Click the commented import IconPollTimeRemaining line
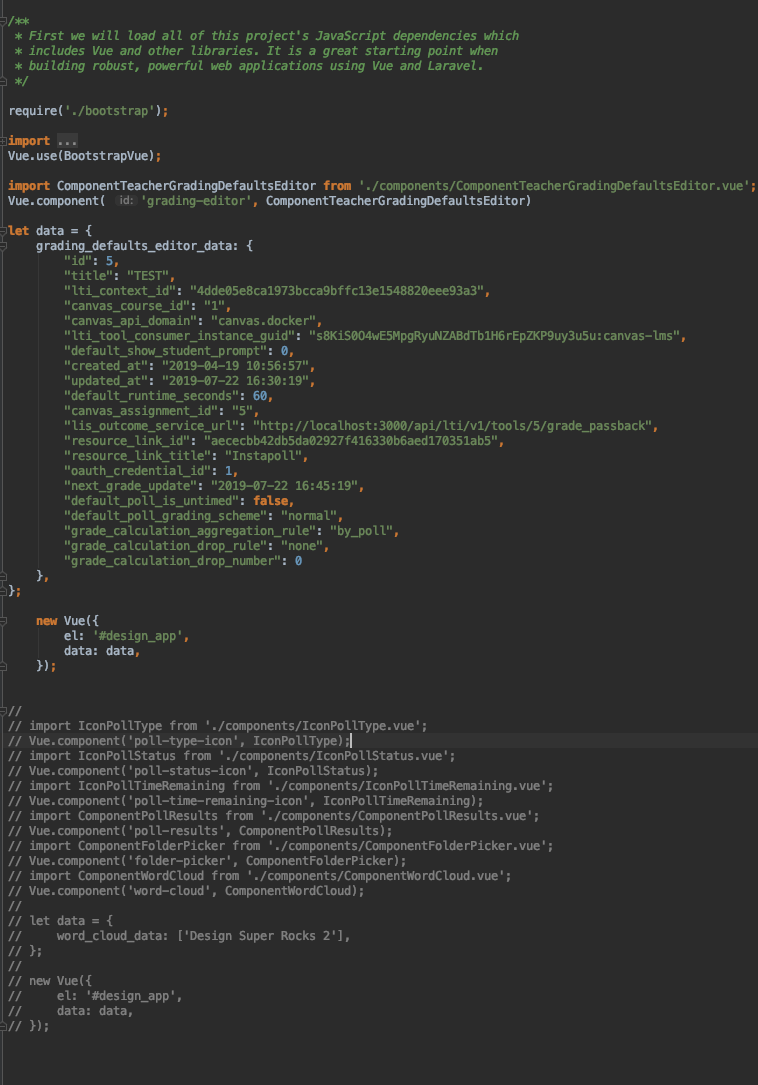 pos(280,786)
